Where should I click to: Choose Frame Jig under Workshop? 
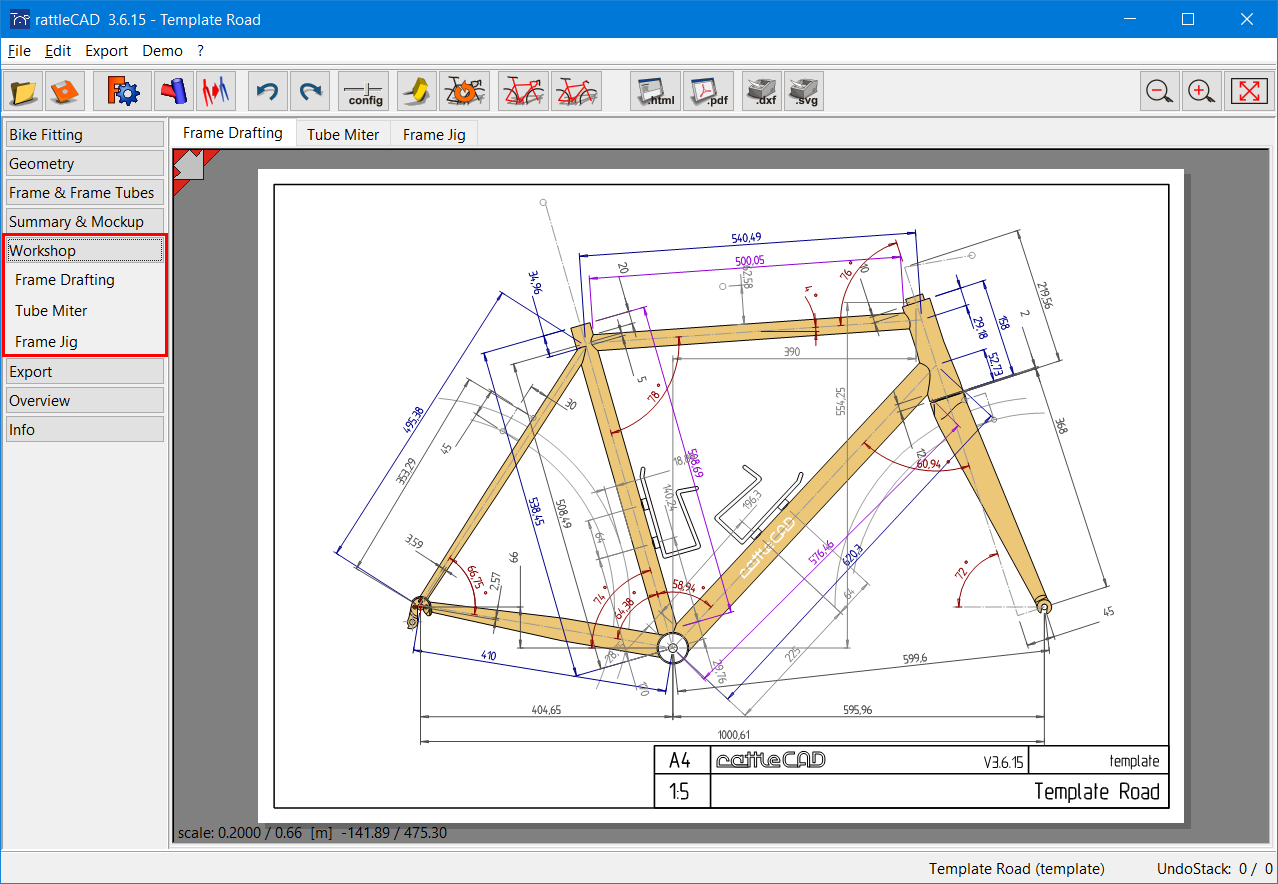click(x=46, y=342)
